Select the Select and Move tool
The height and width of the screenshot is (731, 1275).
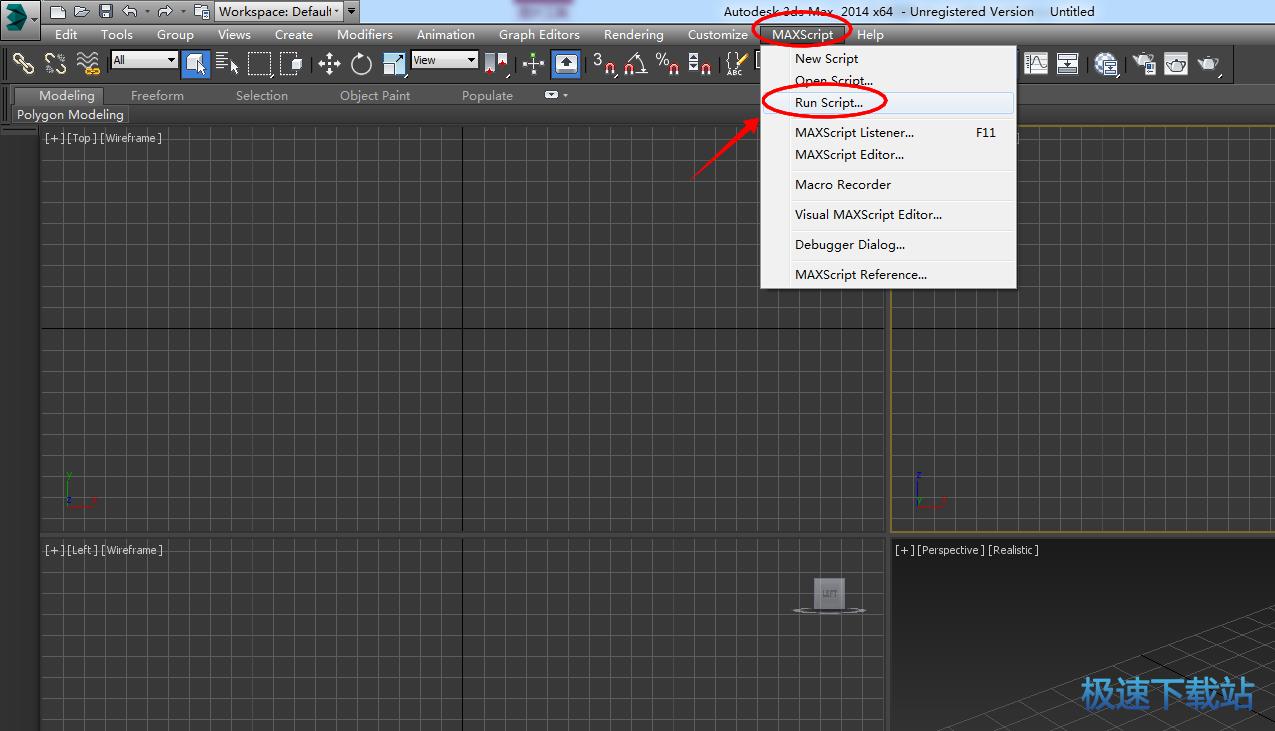tap(329, 64)
